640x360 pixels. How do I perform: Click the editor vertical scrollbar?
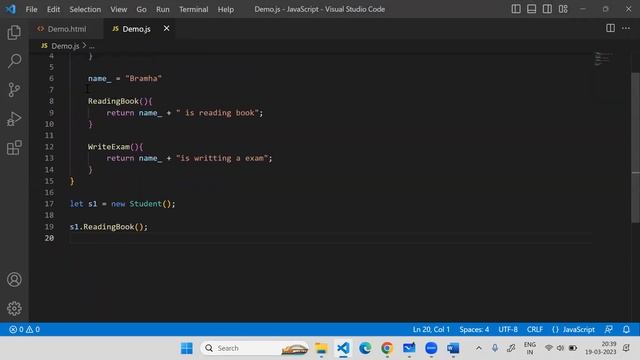(x=636, y=147)
